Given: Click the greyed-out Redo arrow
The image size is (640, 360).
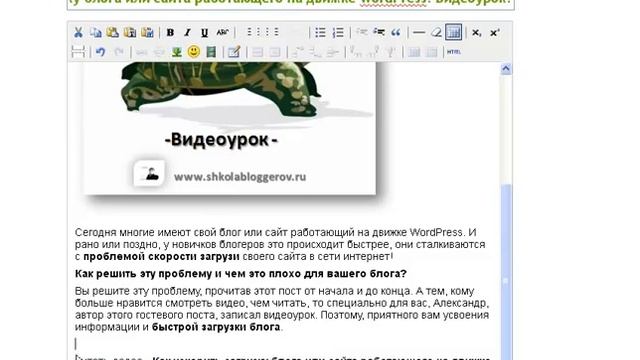Looking at the screenshot, I should (x=118, y=52).
